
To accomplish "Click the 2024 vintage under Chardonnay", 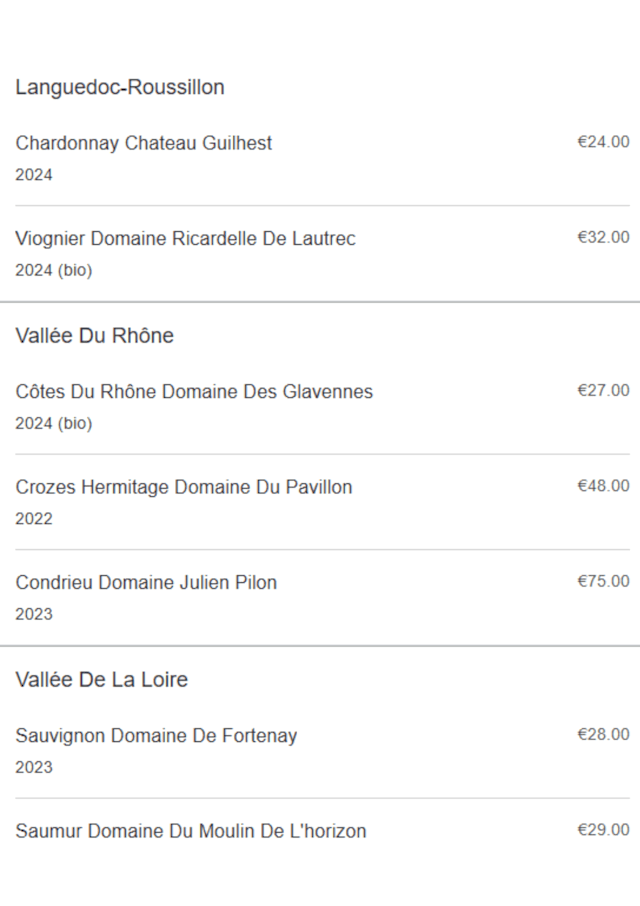I will coord(34,175).
